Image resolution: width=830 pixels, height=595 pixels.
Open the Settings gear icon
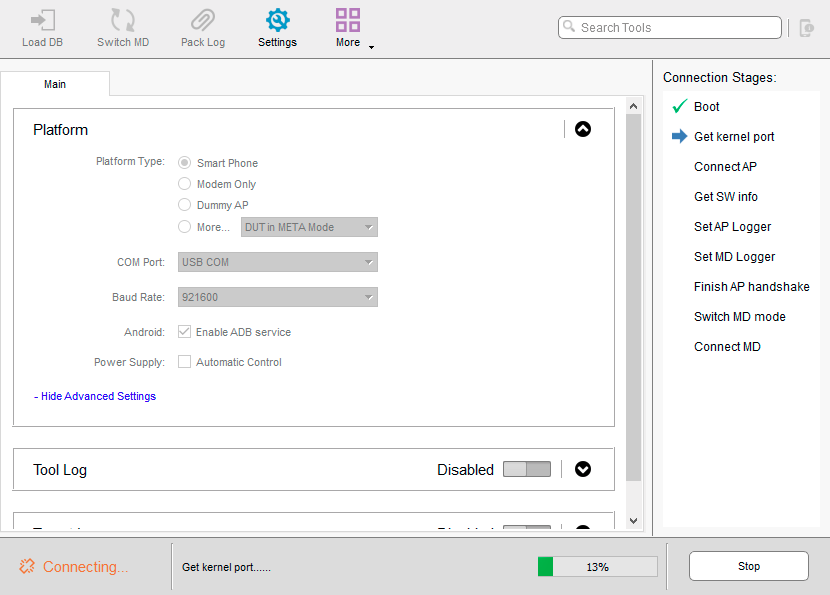click(x=277, y=21)
